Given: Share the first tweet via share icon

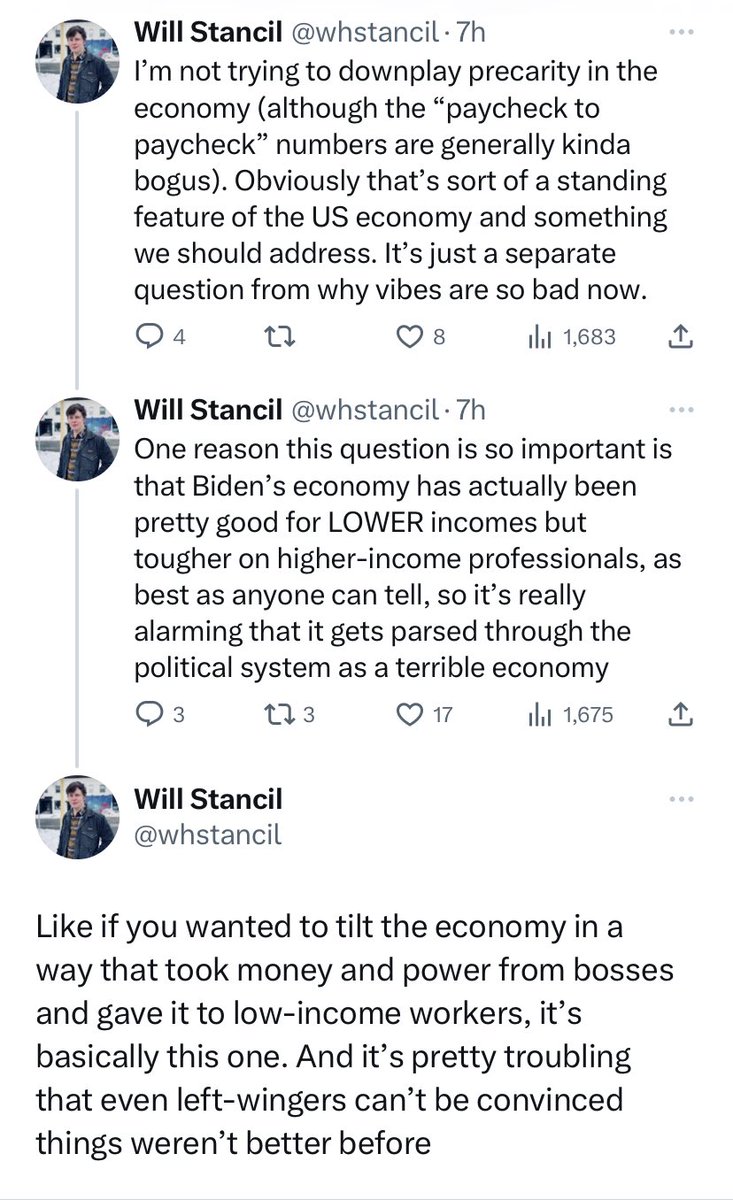Looking at the screenshot, I should (x=679, y=338).
